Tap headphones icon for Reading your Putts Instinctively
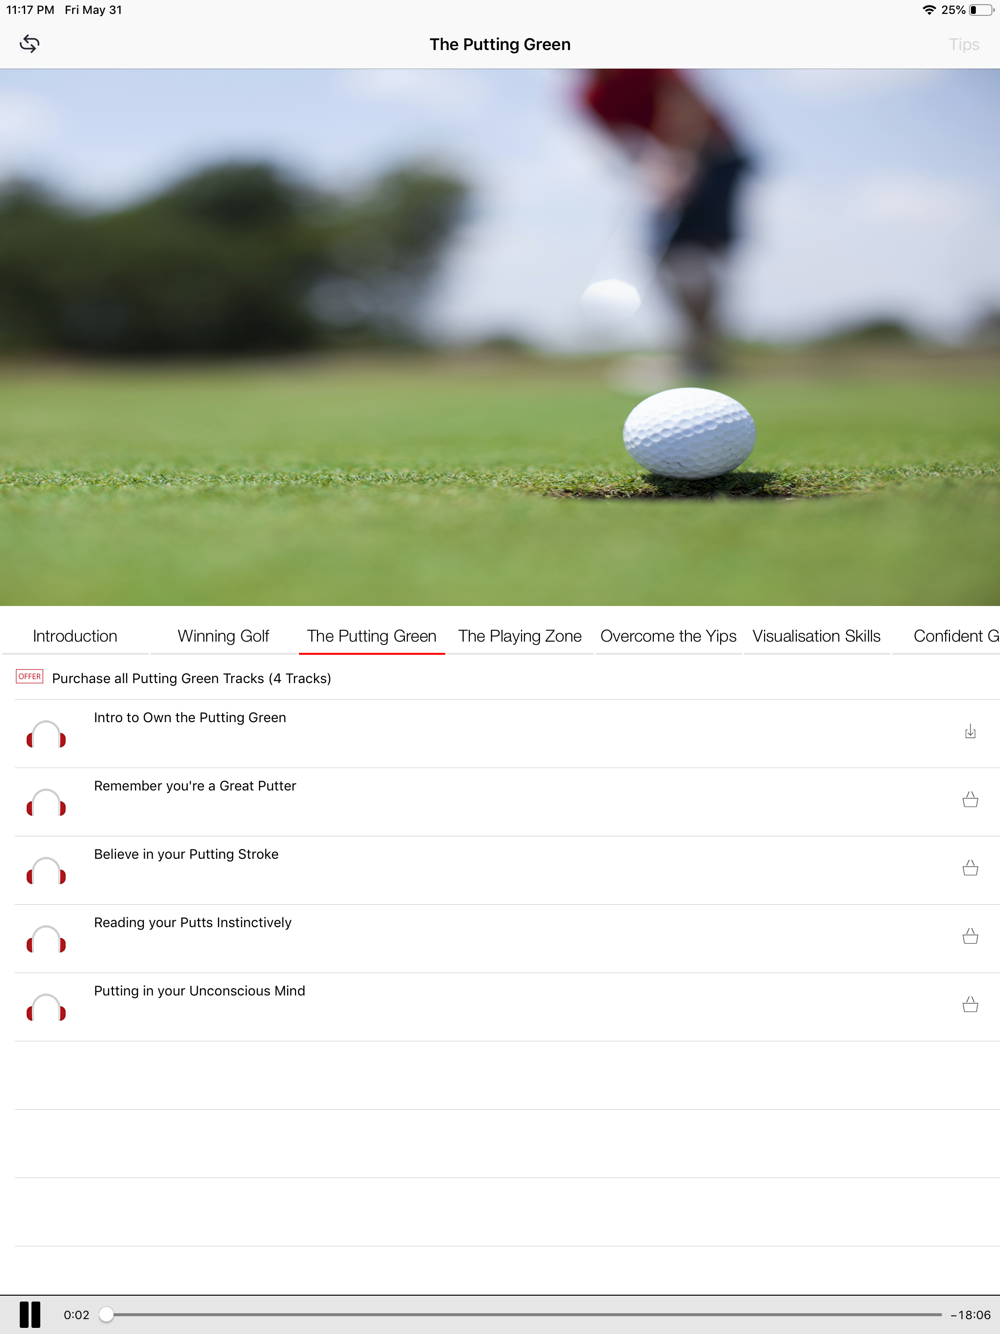The height and width of the screenshot is (1334, 1000). pyautogui.click(x=46, y=939)
